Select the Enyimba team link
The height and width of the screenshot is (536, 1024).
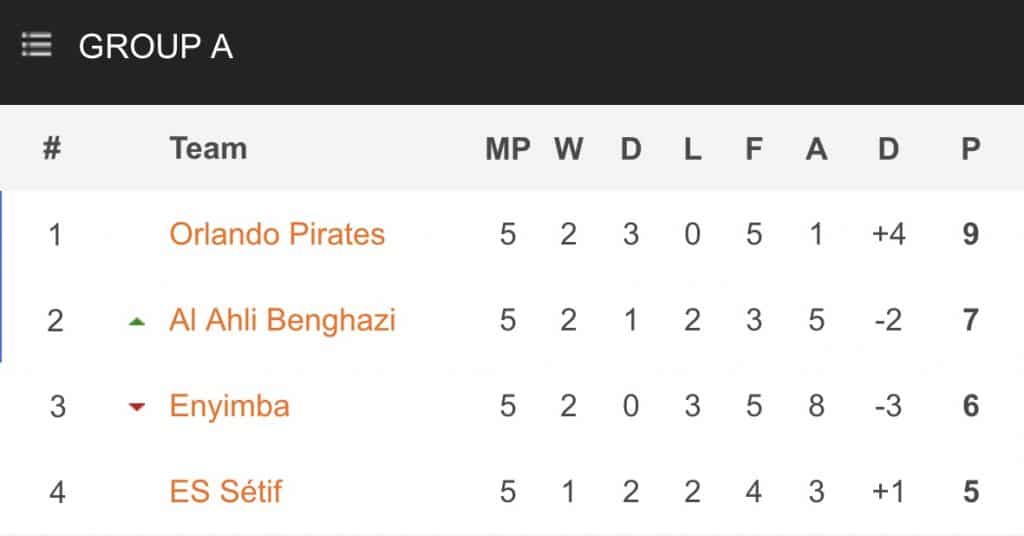point(229,406)
